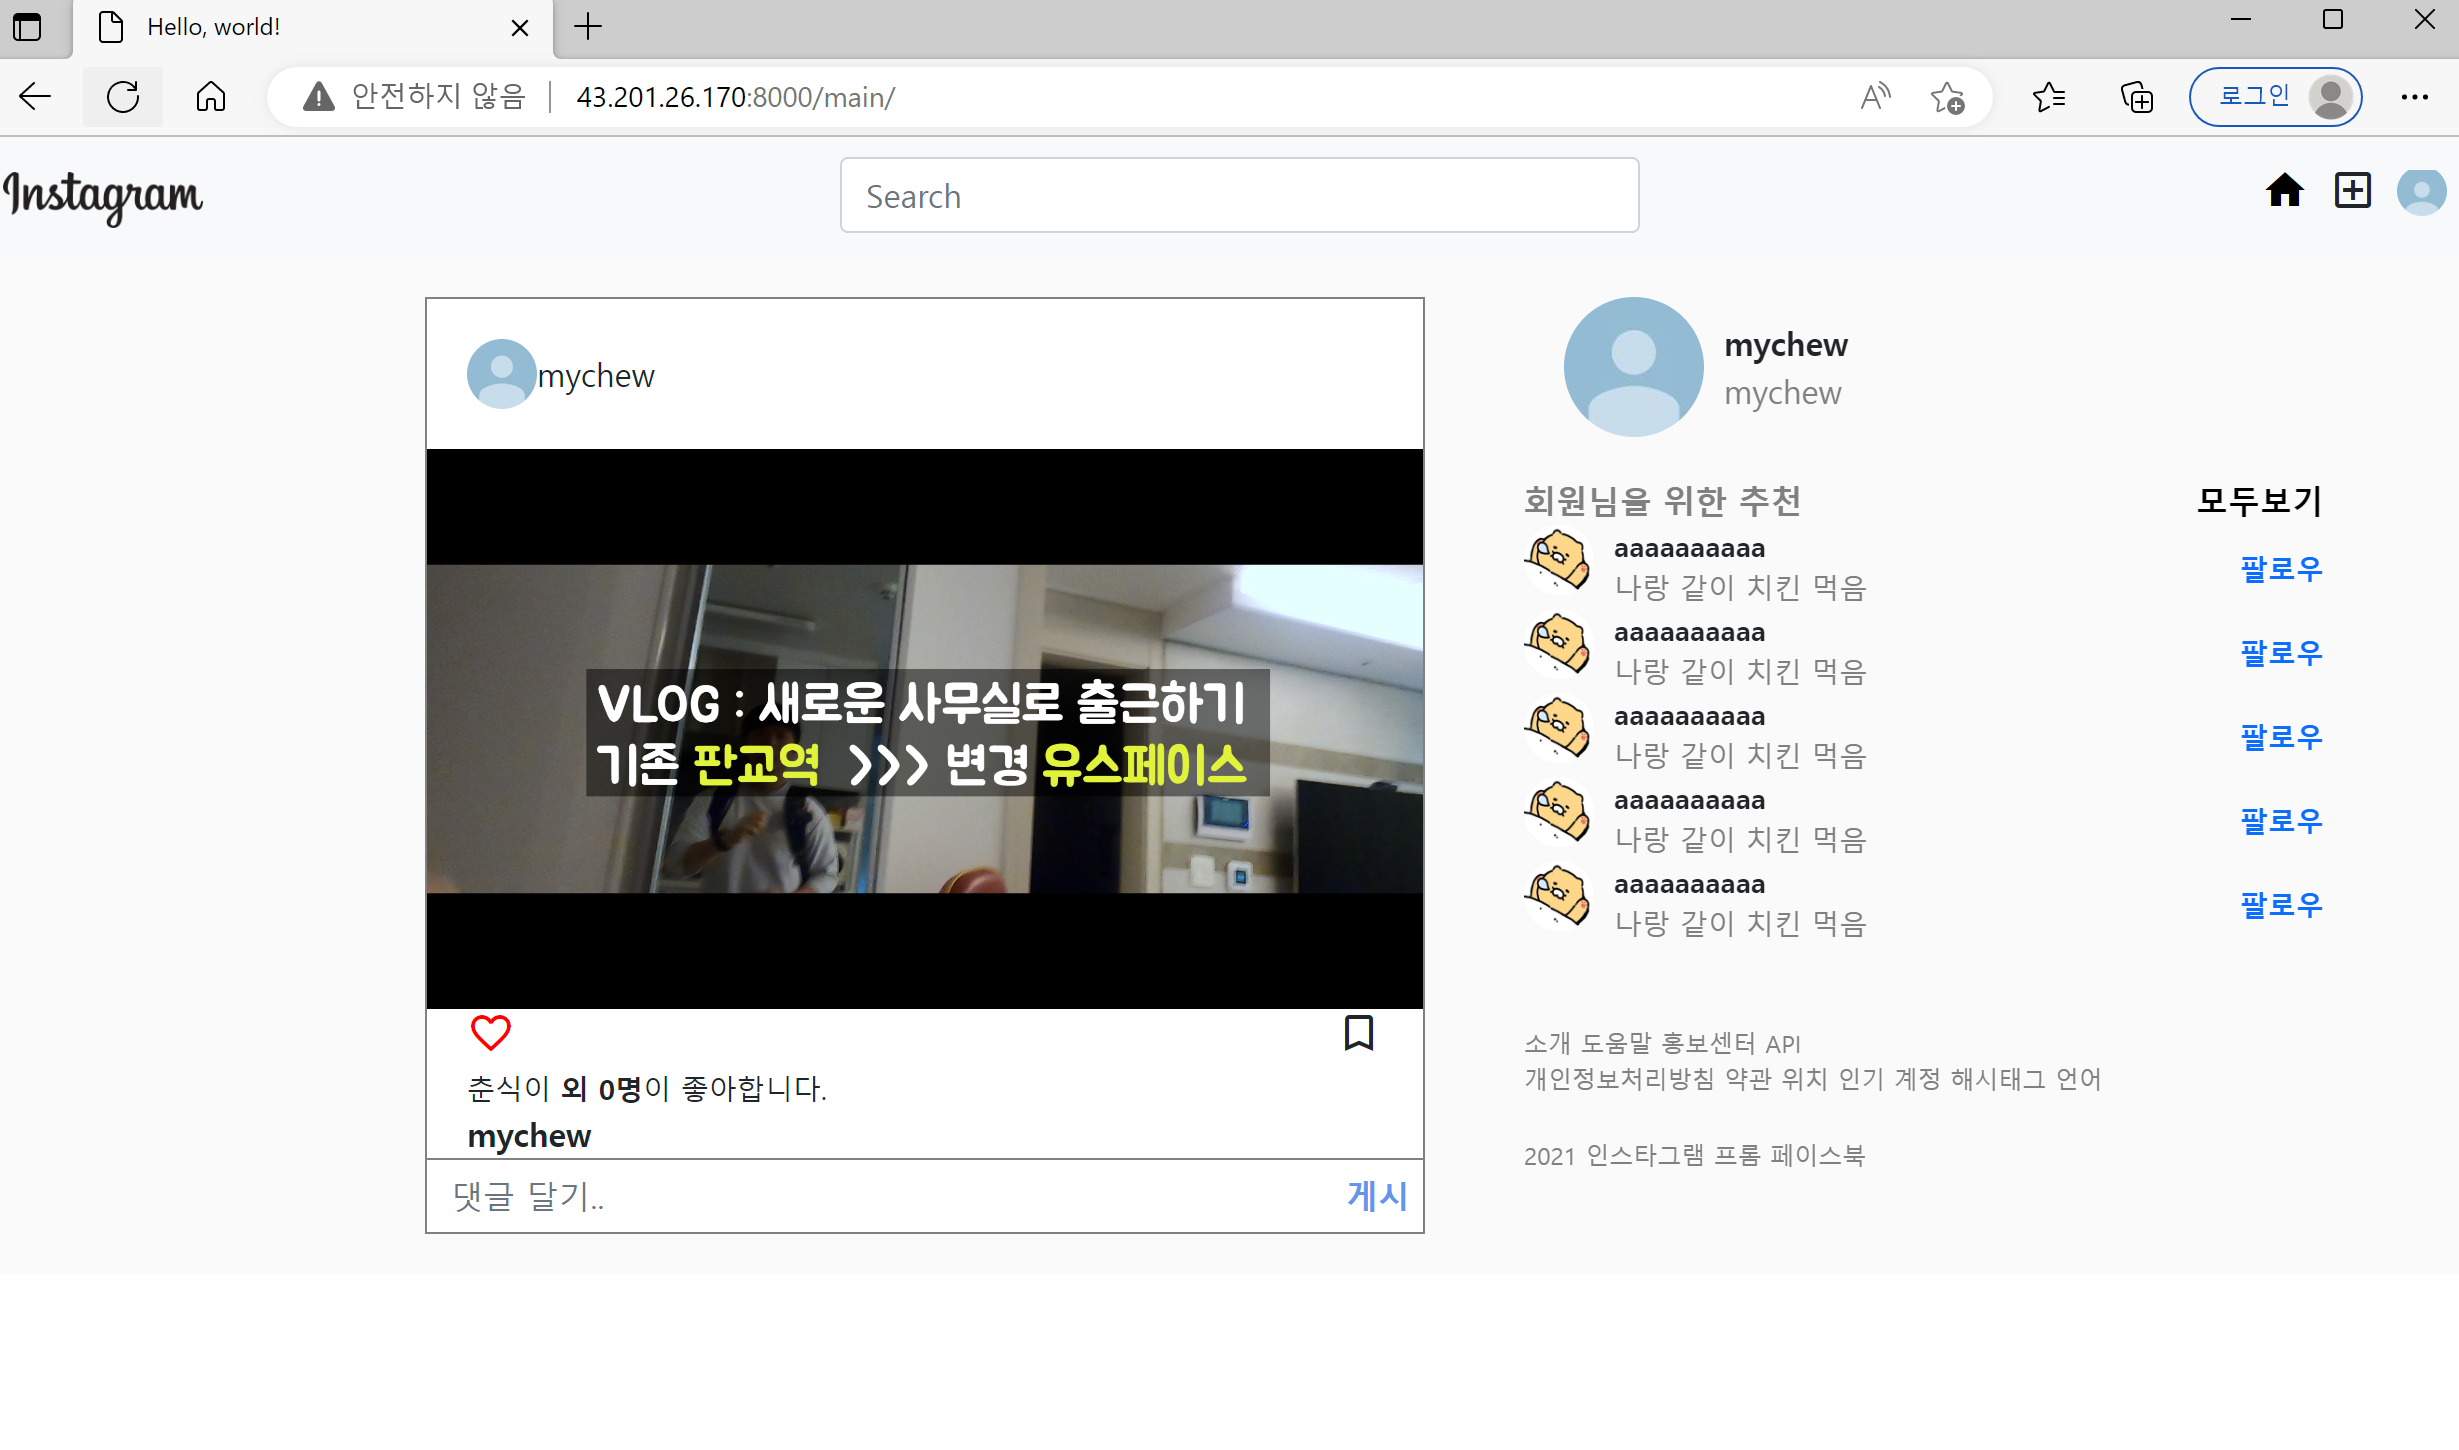Image resolution: width=2459 pixels, height=1450 pixels.
Task: Click the 게시 post comment button
Action: (1376, 1195)
